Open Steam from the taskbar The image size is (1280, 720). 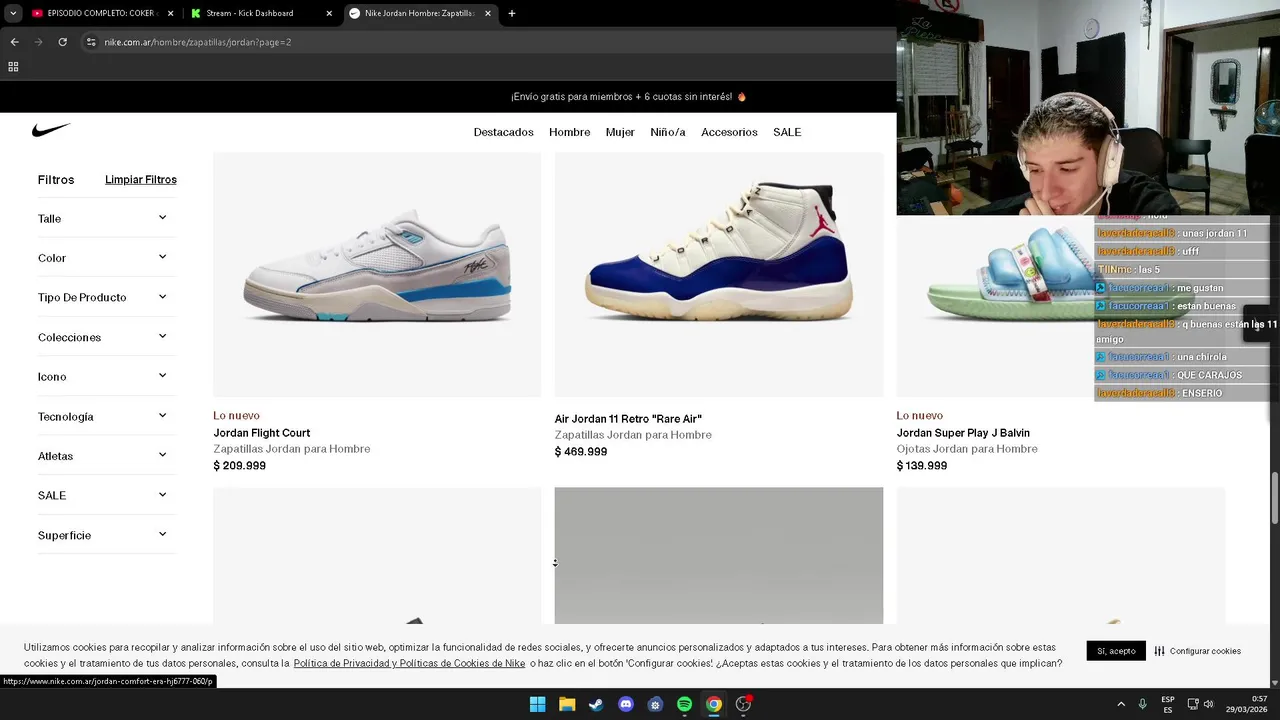tap(596, 704)
